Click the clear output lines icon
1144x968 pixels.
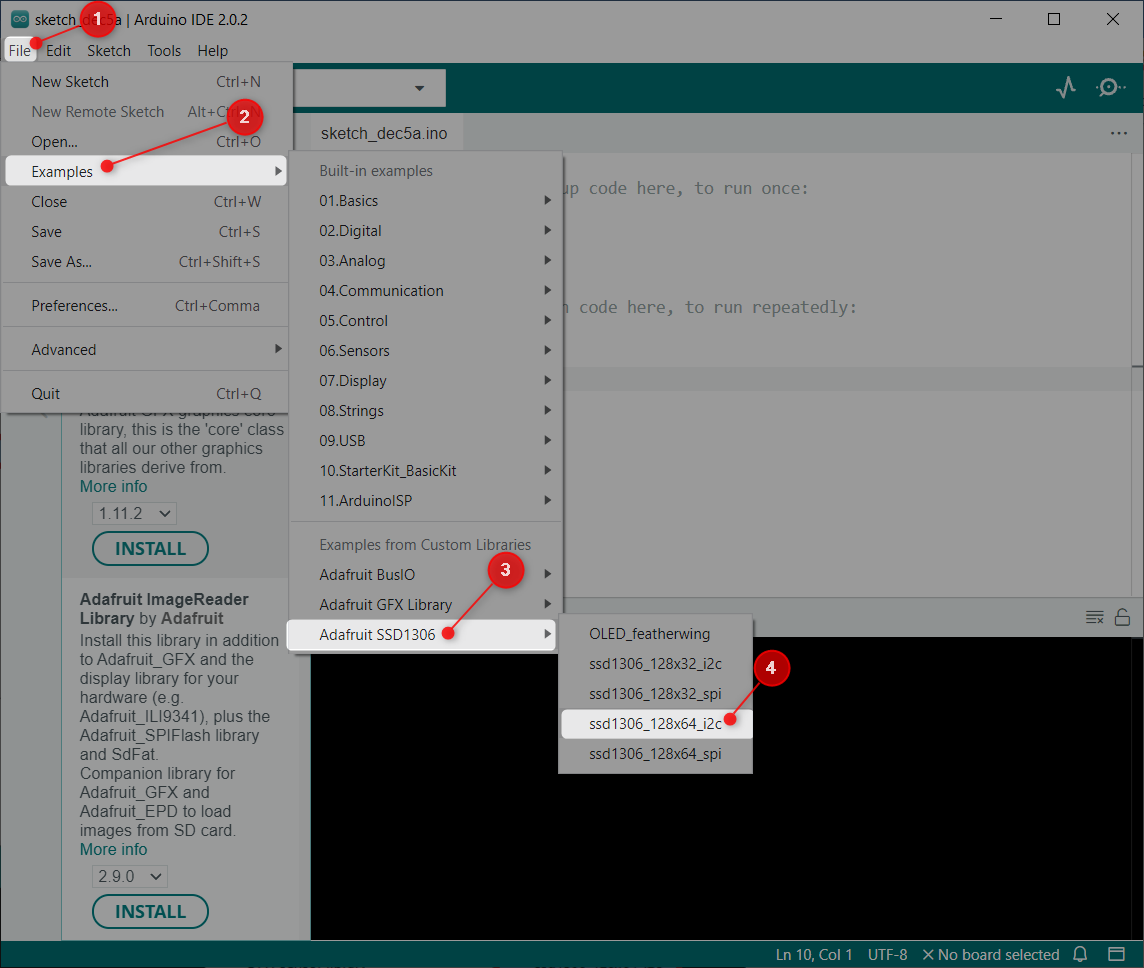coord(1094,617)
